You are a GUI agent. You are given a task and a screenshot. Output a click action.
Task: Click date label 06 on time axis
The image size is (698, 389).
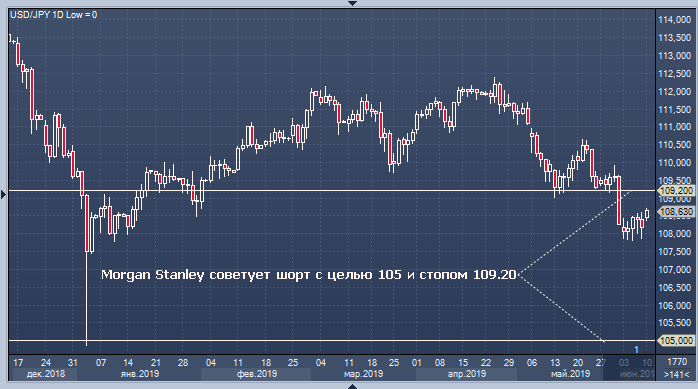pyautogui.click(x=532, y=363)
